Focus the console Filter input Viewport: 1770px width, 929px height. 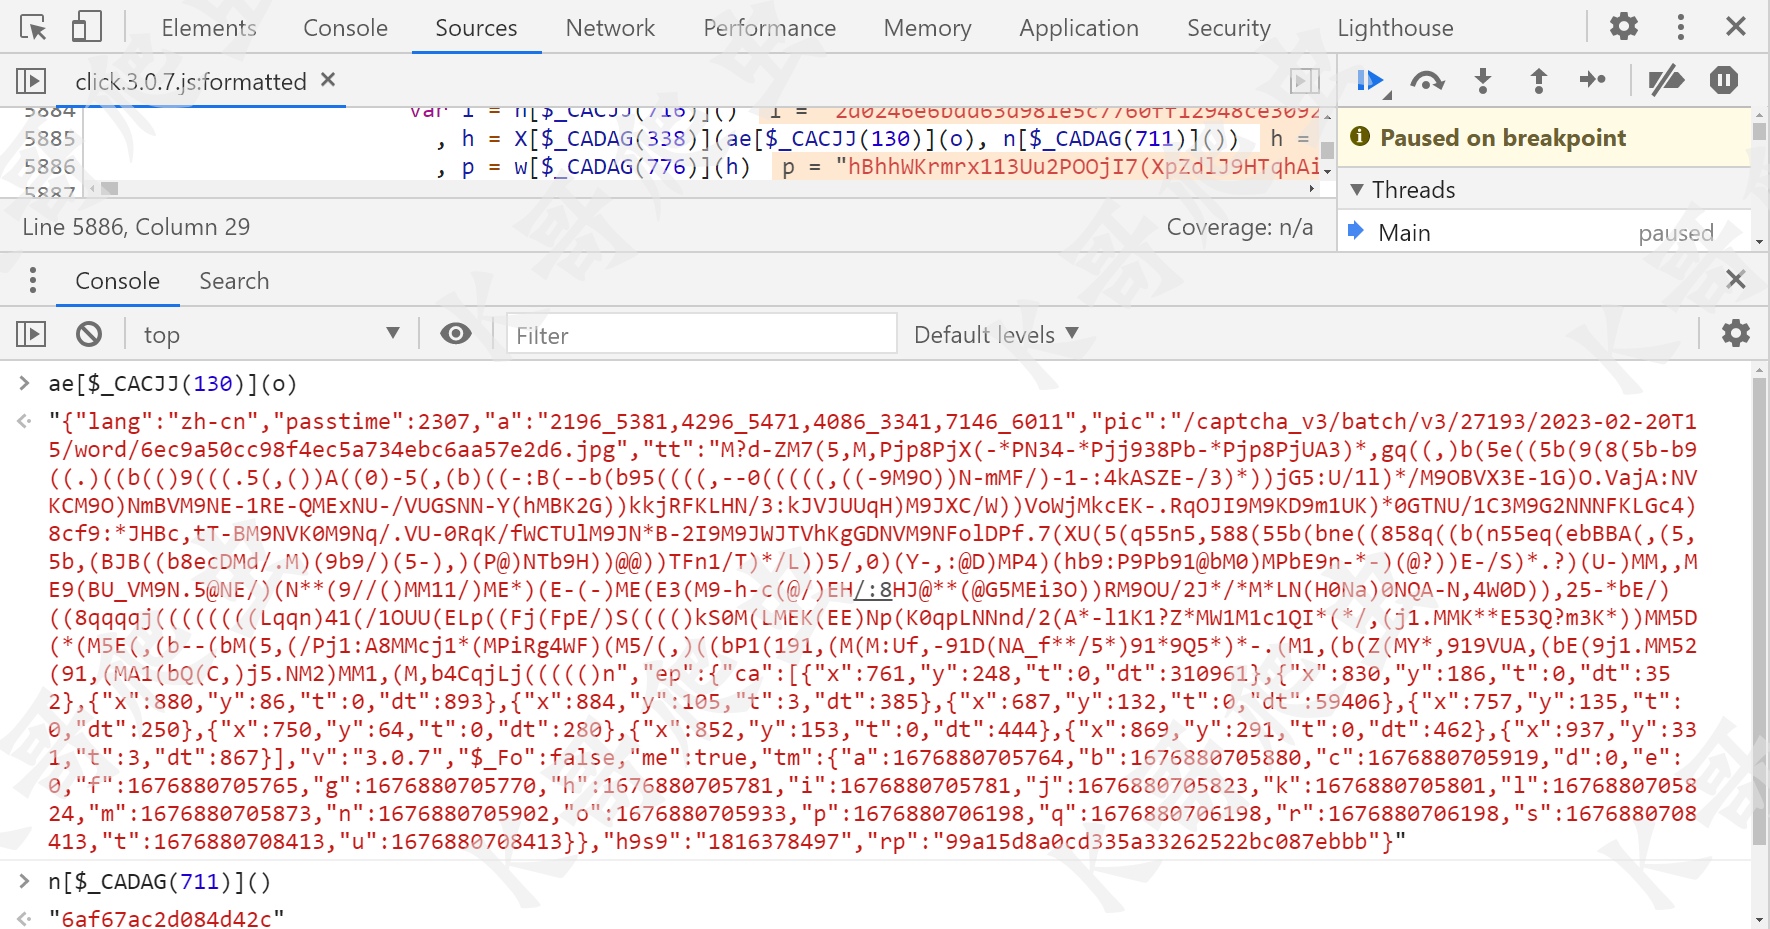pos(701,334)
